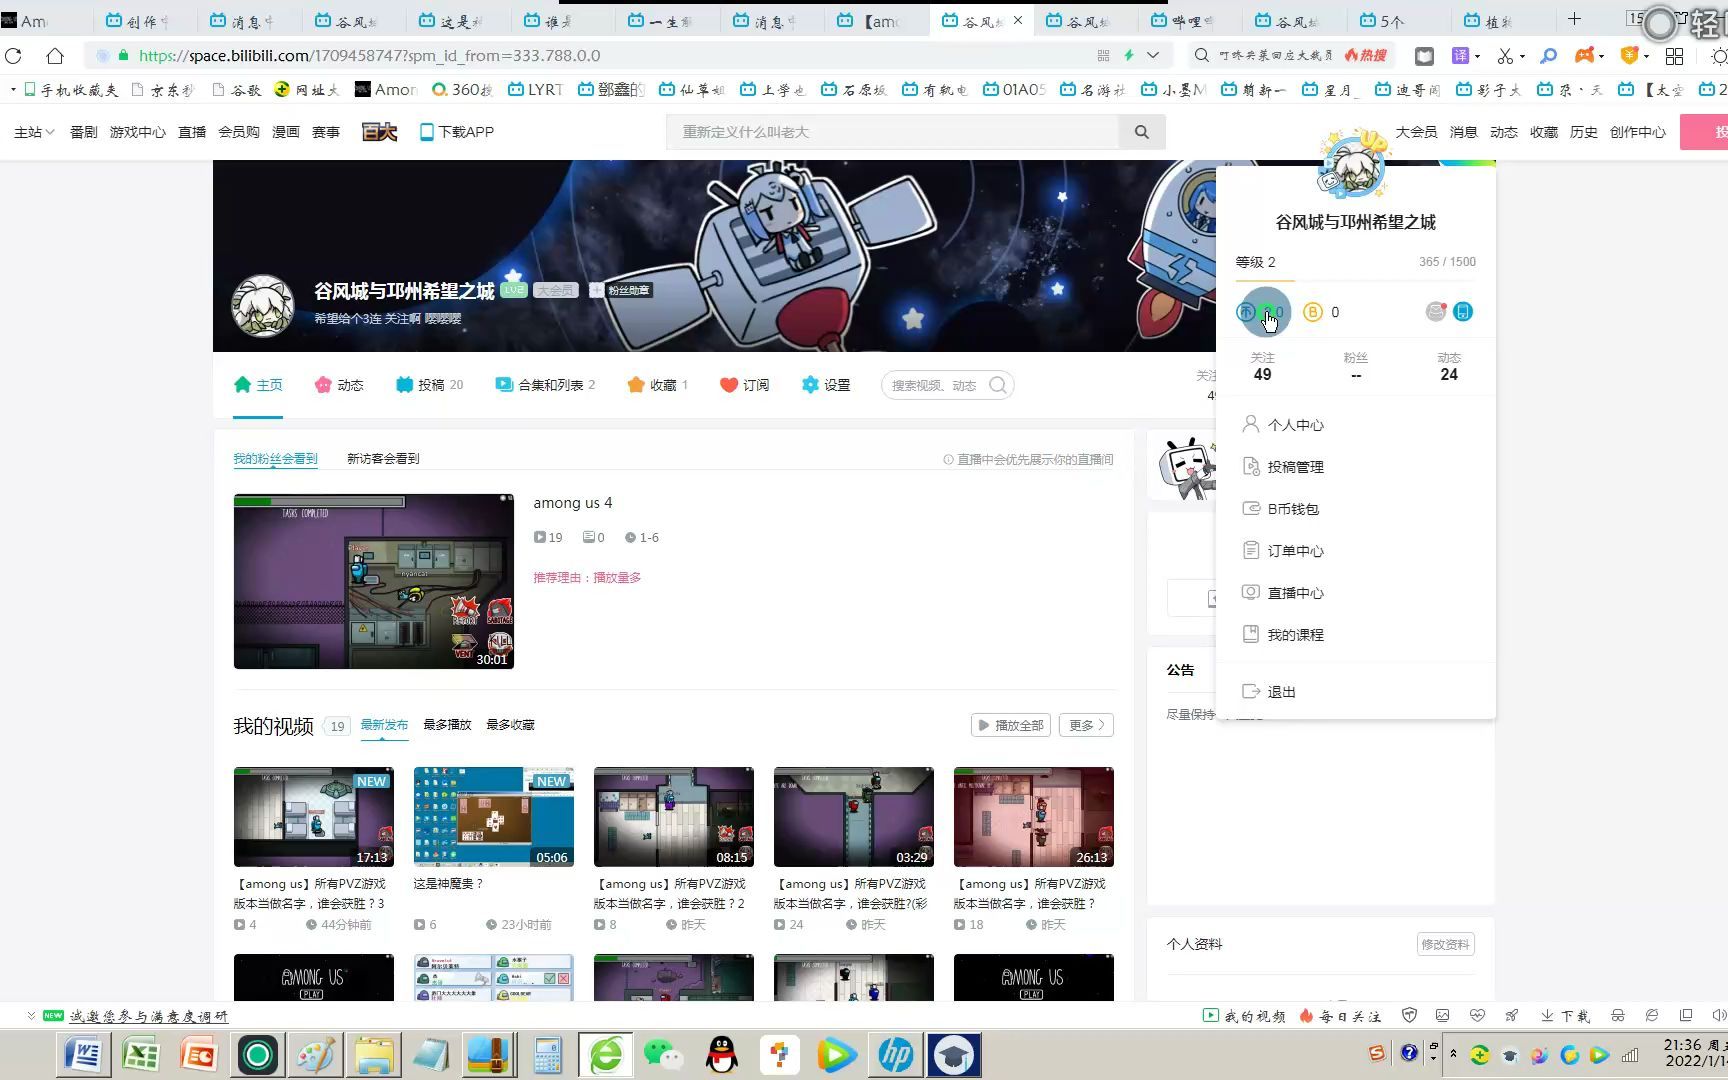This screenshot has height=1080, width=1728.
Task: Click 修改资料 button
Action: [1446, 944]
